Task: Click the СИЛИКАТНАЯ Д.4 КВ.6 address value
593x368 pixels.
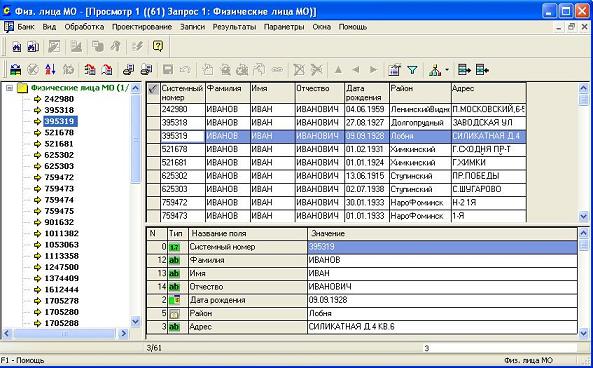Action: (442, 327)
